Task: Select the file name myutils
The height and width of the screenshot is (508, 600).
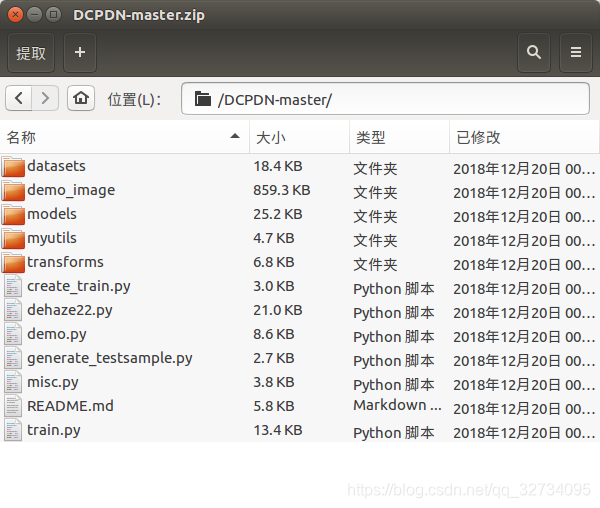Action: click(x=52, y=239)
